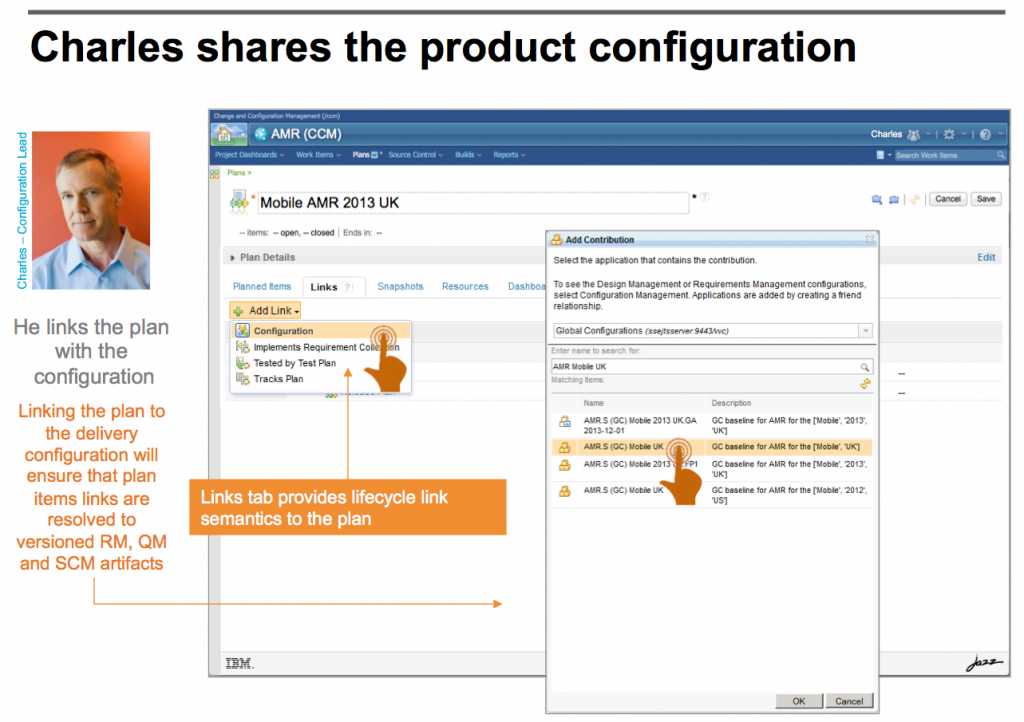
Task: Click the search magnifier in the name search field
Action: pyautogui.click(x=865, y=367)
